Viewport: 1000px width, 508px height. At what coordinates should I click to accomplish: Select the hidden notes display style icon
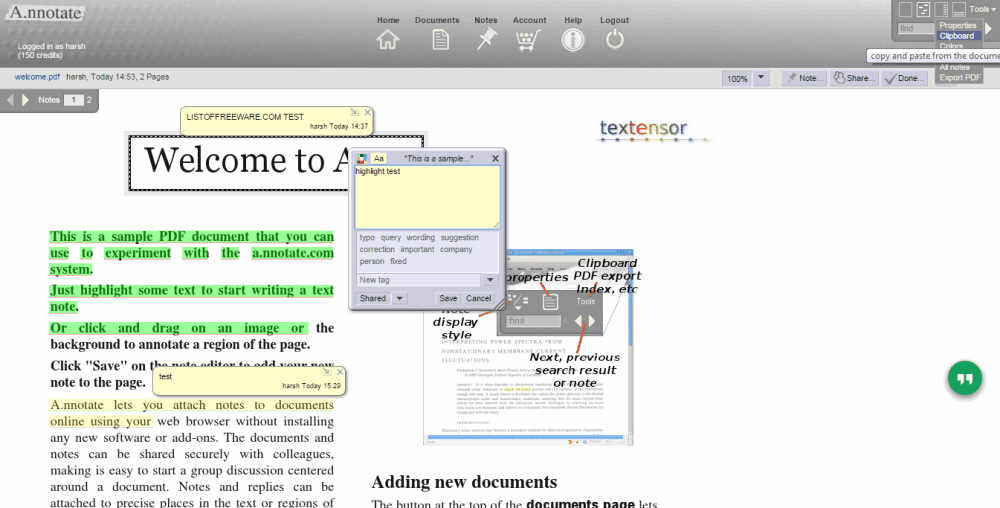[905, 9]
